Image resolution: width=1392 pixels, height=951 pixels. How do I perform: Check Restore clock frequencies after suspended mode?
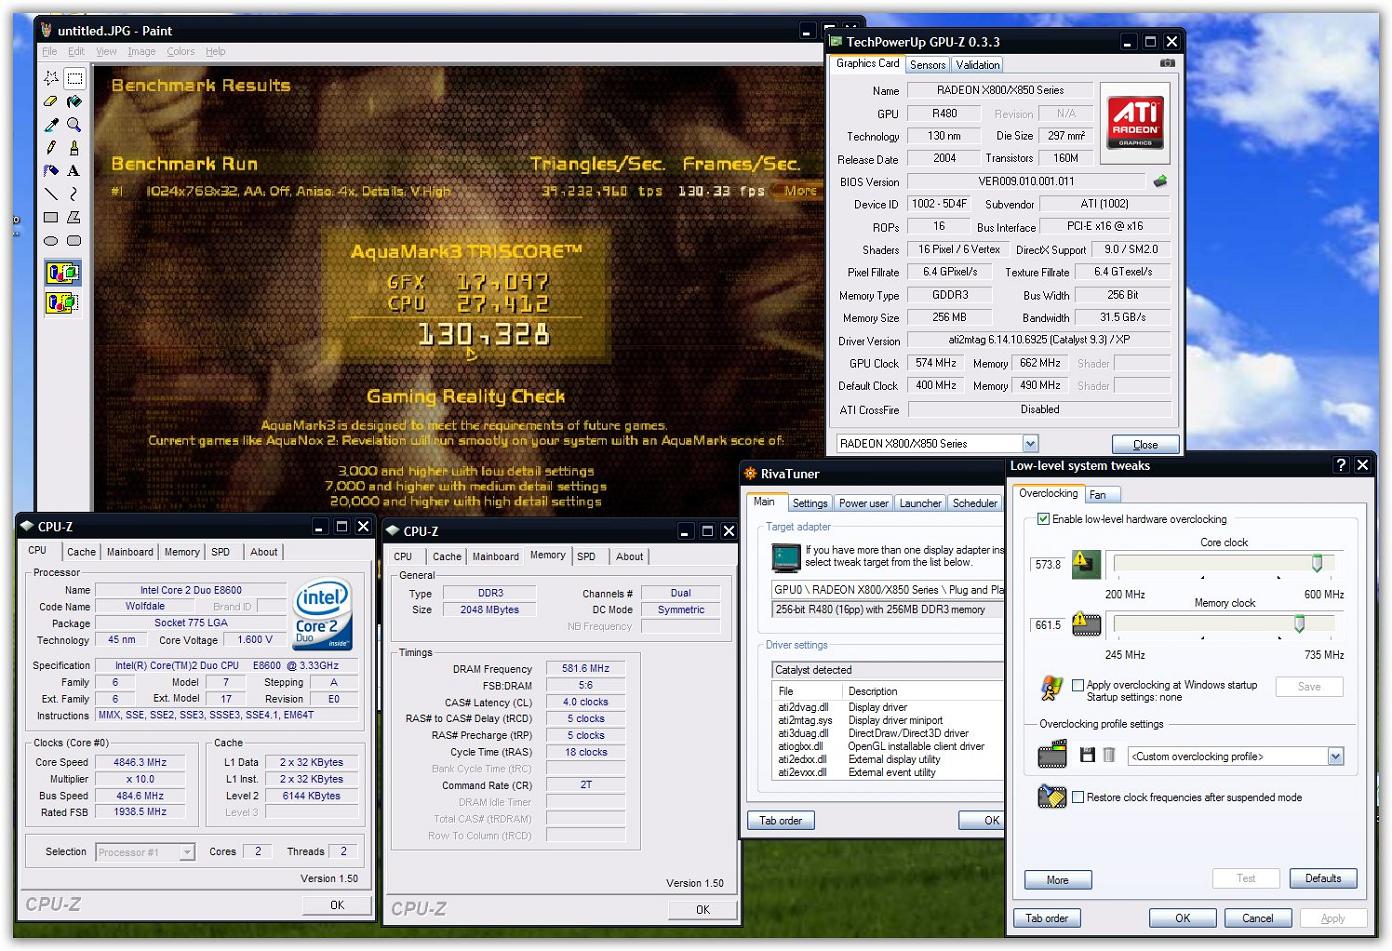[1078, 797]
